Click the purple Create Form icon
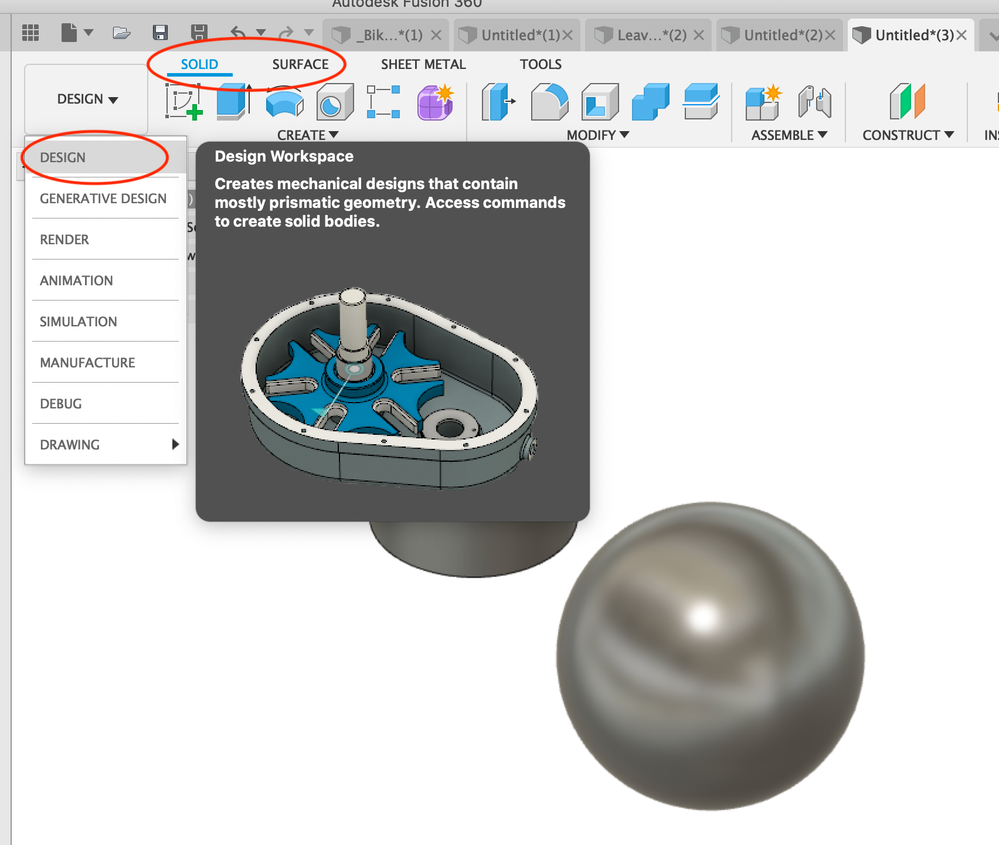999x845 pixels. point(435,102)
